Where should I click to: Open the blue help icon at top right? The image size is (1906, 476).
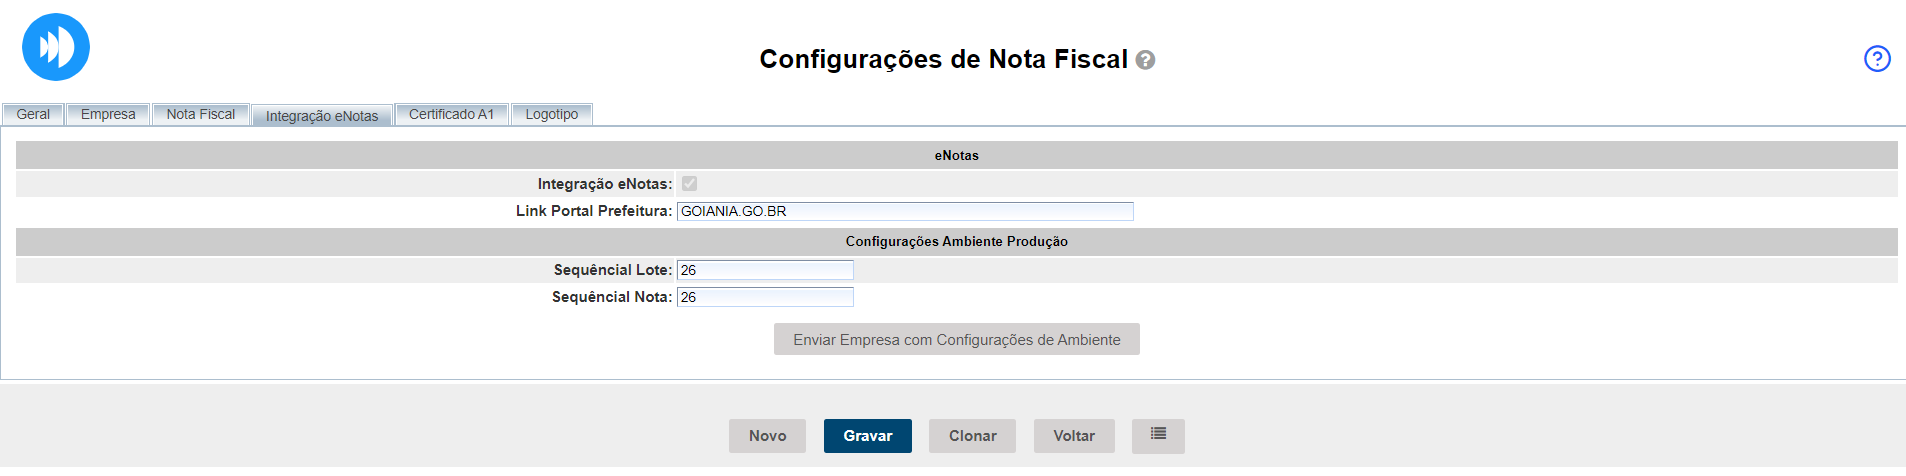point(1877,59)
